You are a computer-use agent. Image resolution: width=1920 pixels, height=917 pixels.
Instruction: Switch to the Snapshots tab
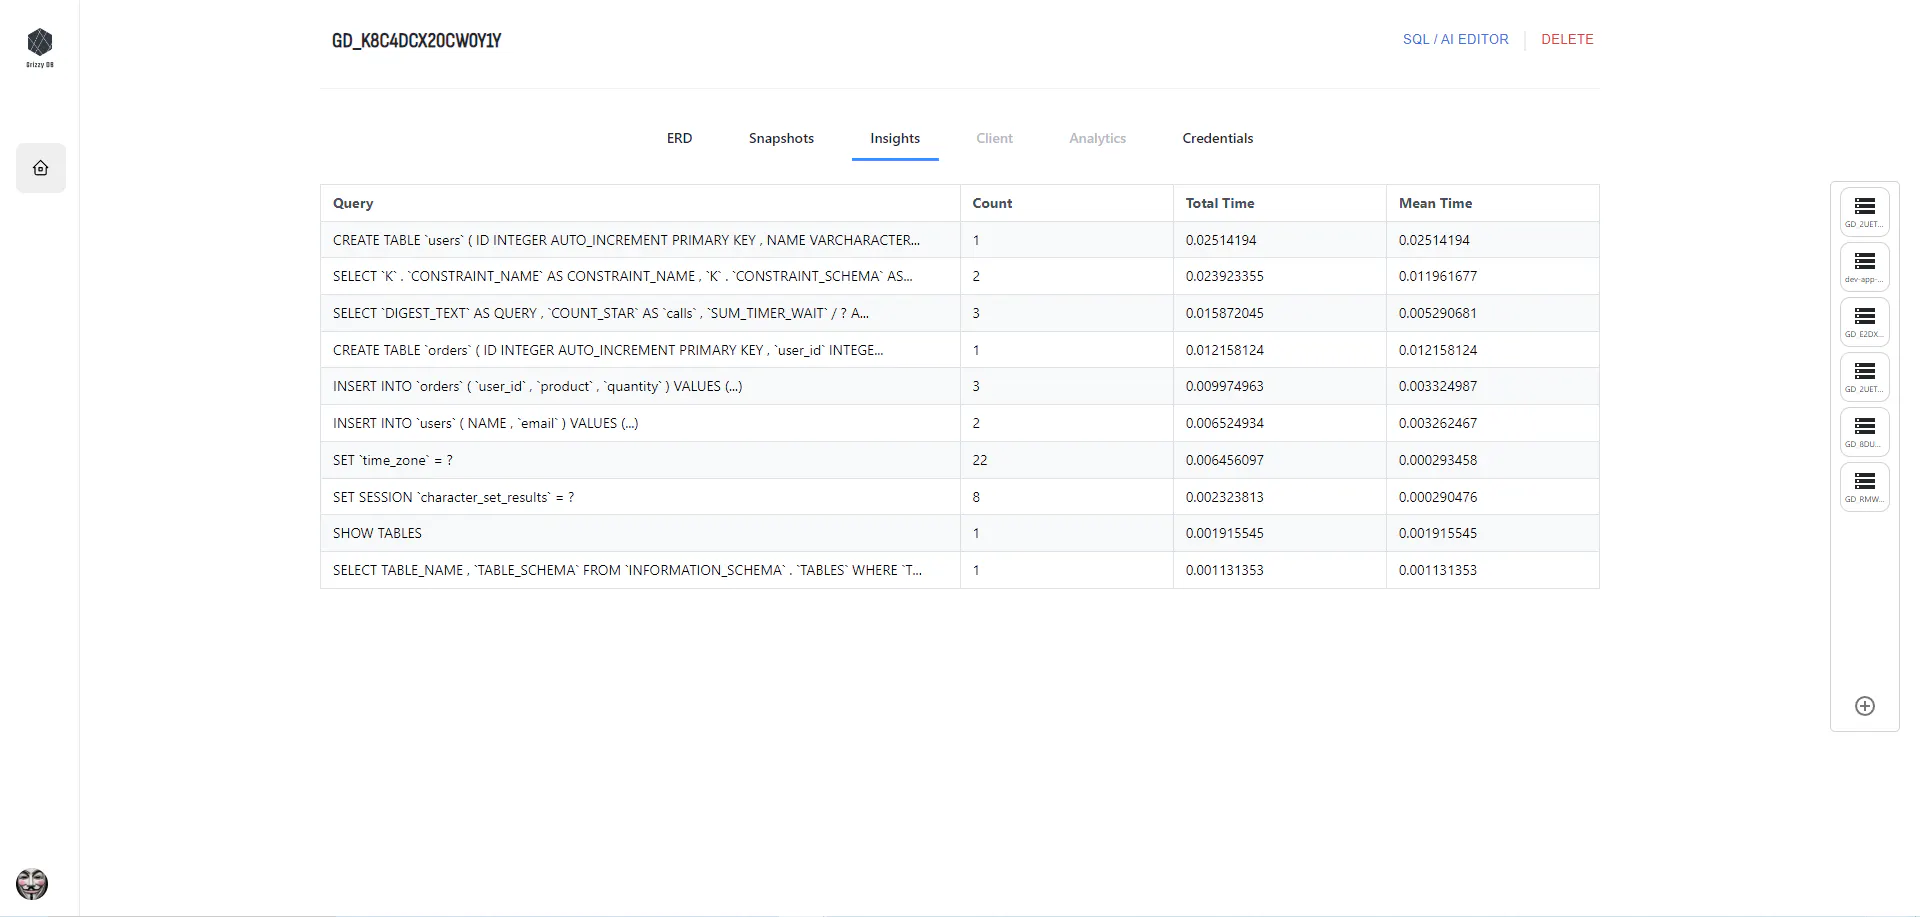pyautogui.click(x=781, y=138)
